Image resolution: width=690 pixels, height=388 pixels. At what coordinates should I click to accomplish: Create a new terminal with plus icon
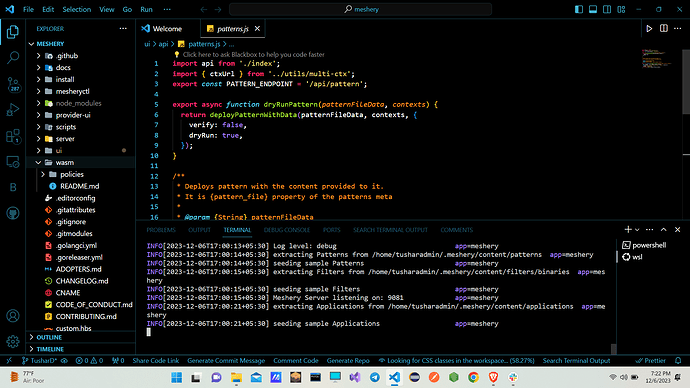coord(628,229)
